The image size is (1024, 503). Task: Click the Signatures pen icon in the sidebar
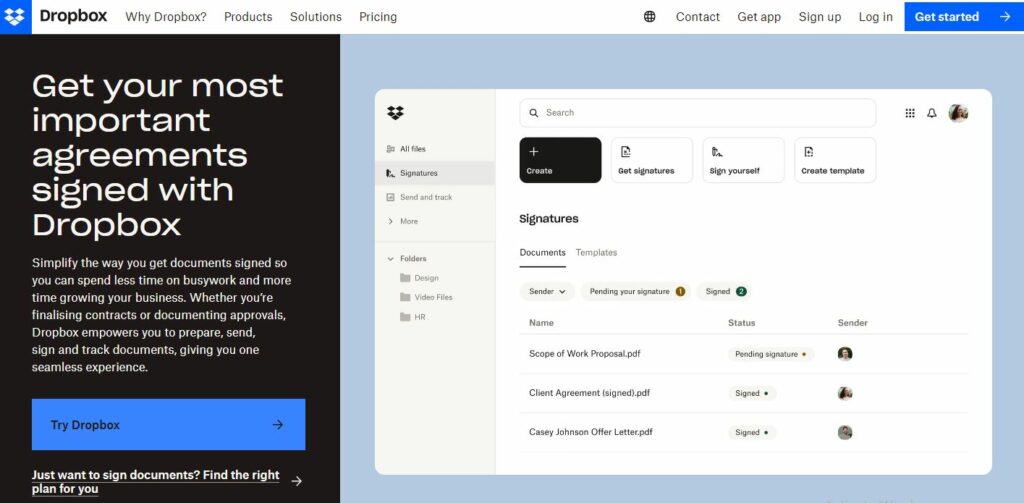(x=391, y=173)
